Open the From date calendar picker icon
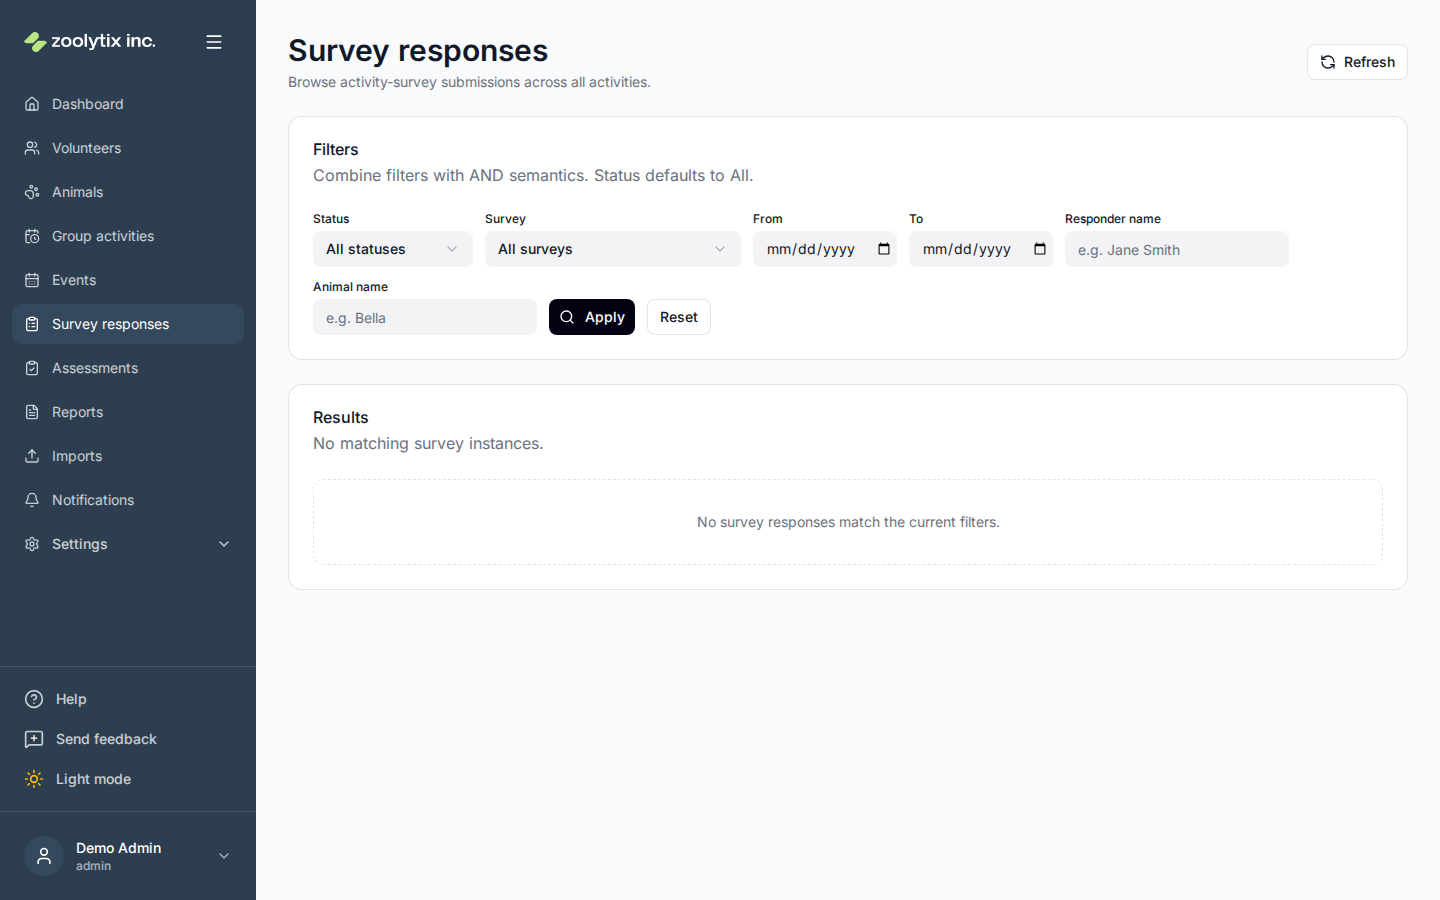Viewport: 1440px width, 900px height. point(884,249)
